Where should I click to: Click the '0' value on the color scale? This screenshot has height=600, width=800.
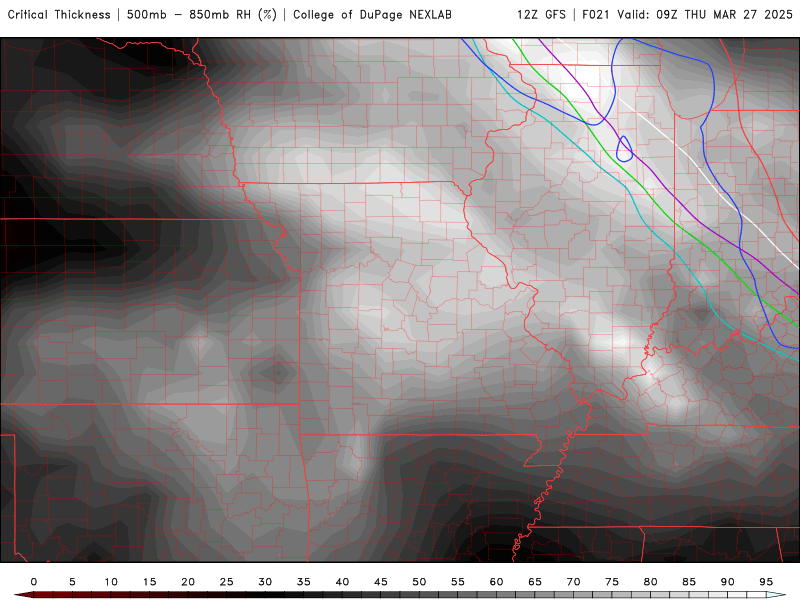34,582
